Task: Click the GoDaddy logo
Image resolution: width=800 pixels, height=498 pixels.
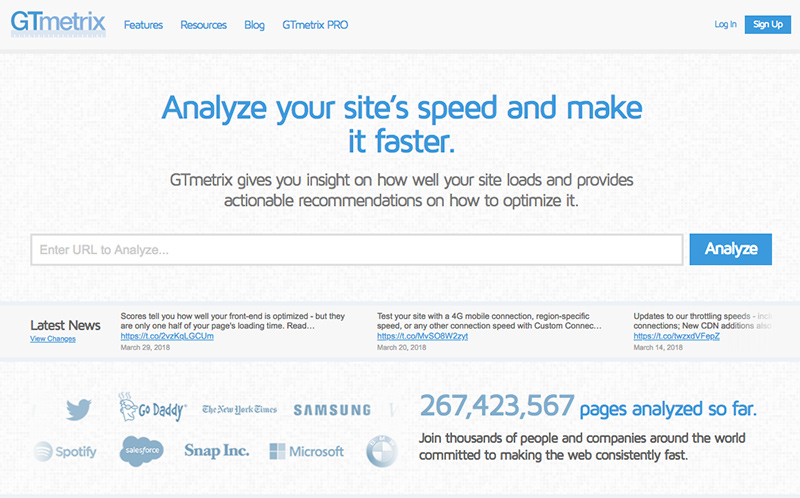Action: 152,407
